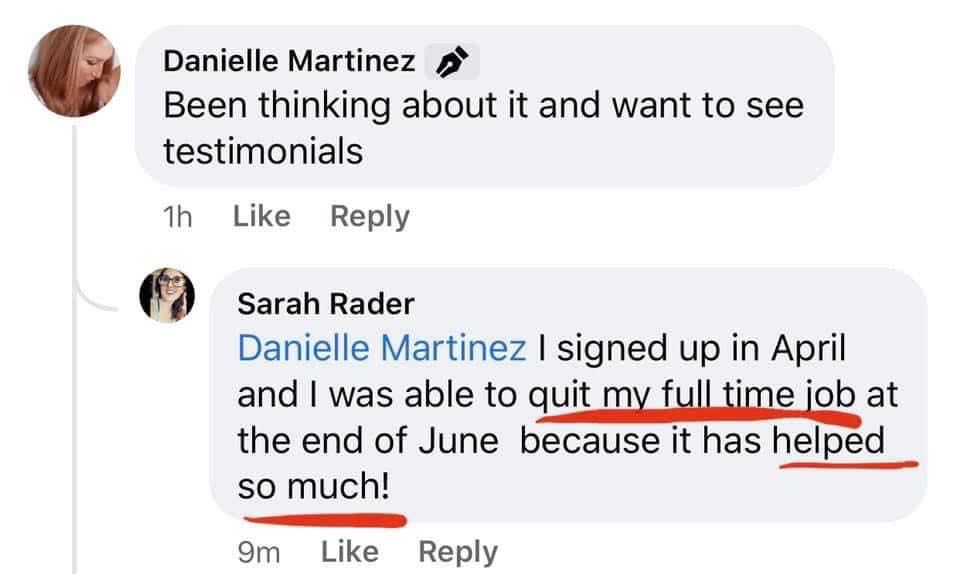Click the word 'June' in the reply
This screenshot has height=574, width=960.
click(x=459, y=441)
